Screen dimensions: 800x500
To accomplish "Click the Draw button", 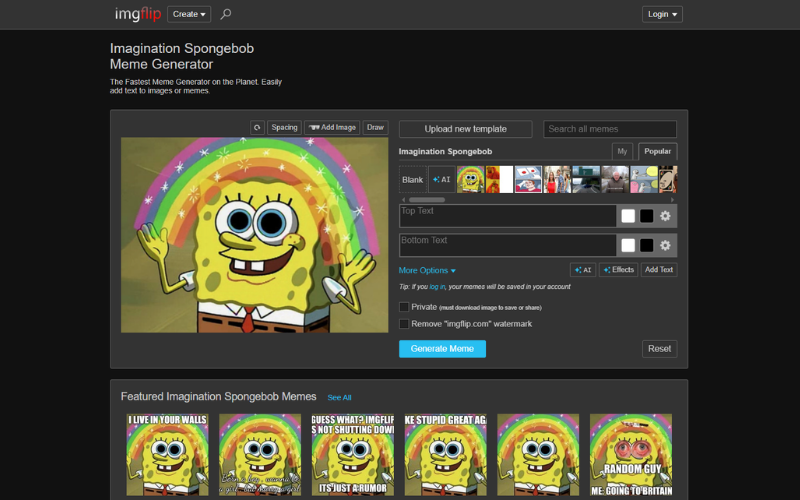I will (375, 128).
